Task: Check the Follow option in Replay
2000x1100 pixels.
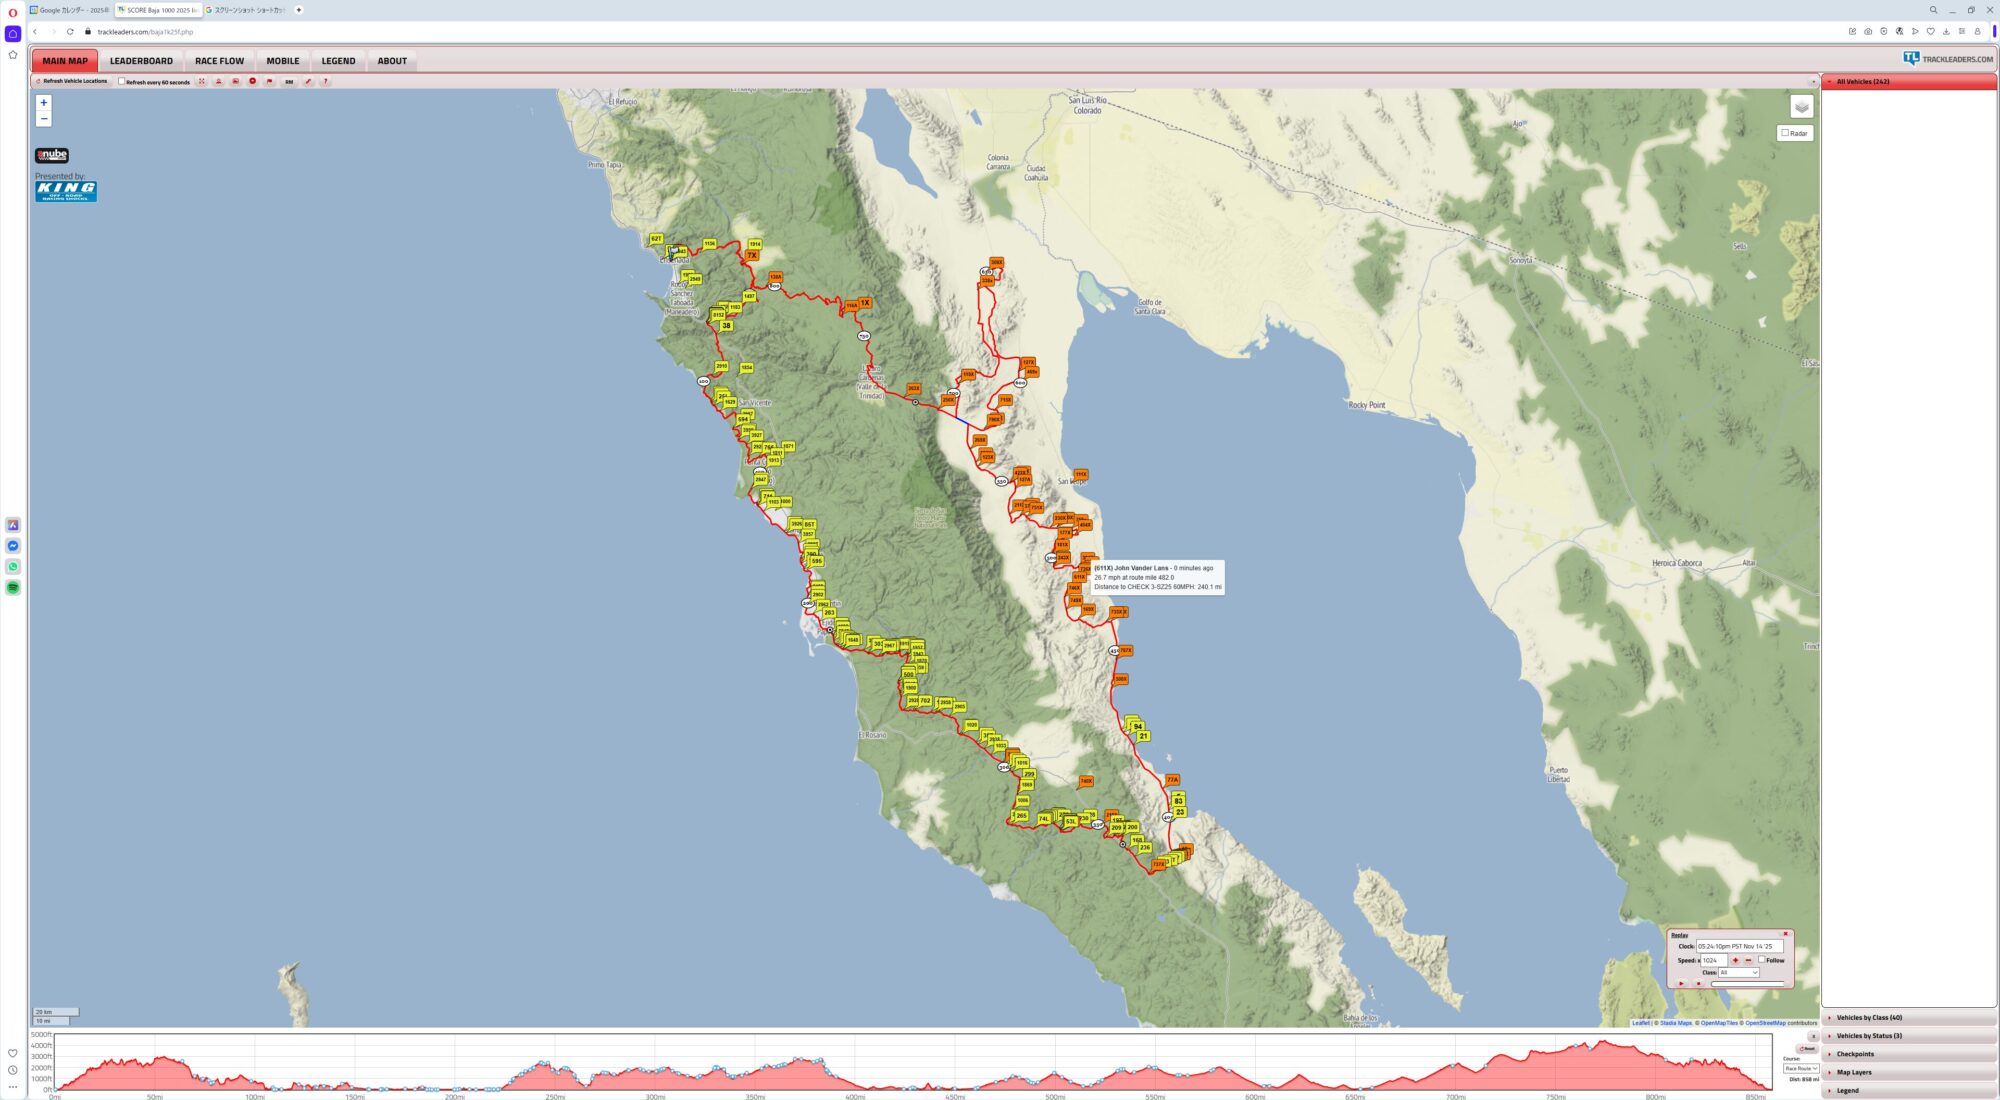Action: click(x=1762, y=960)
